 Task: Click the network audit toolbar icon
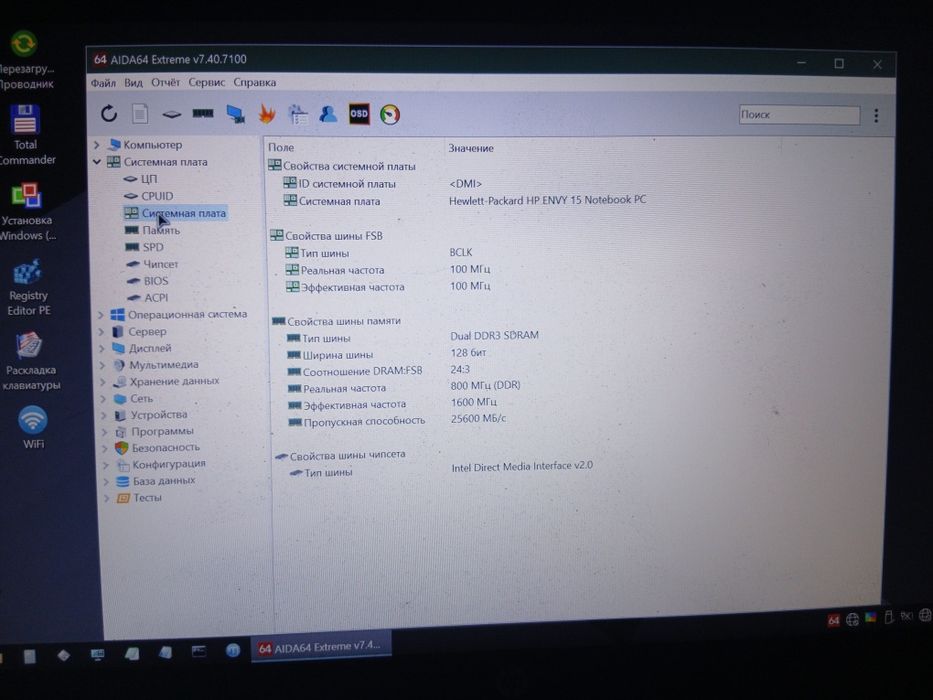pyautogui.click(x=298, y=114)
